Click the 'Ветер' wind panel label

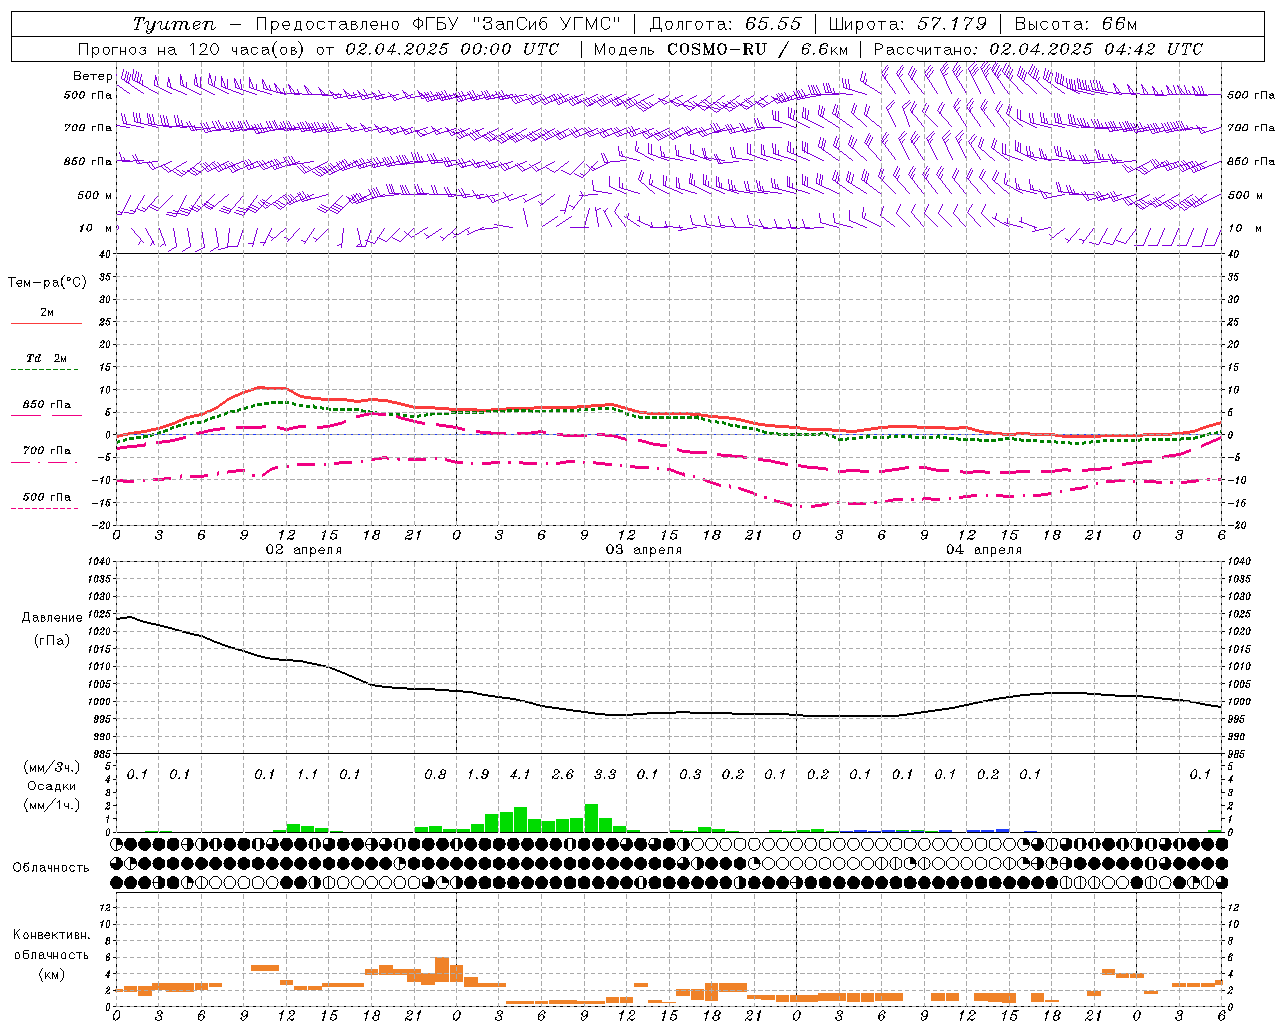tap(93, 76)
